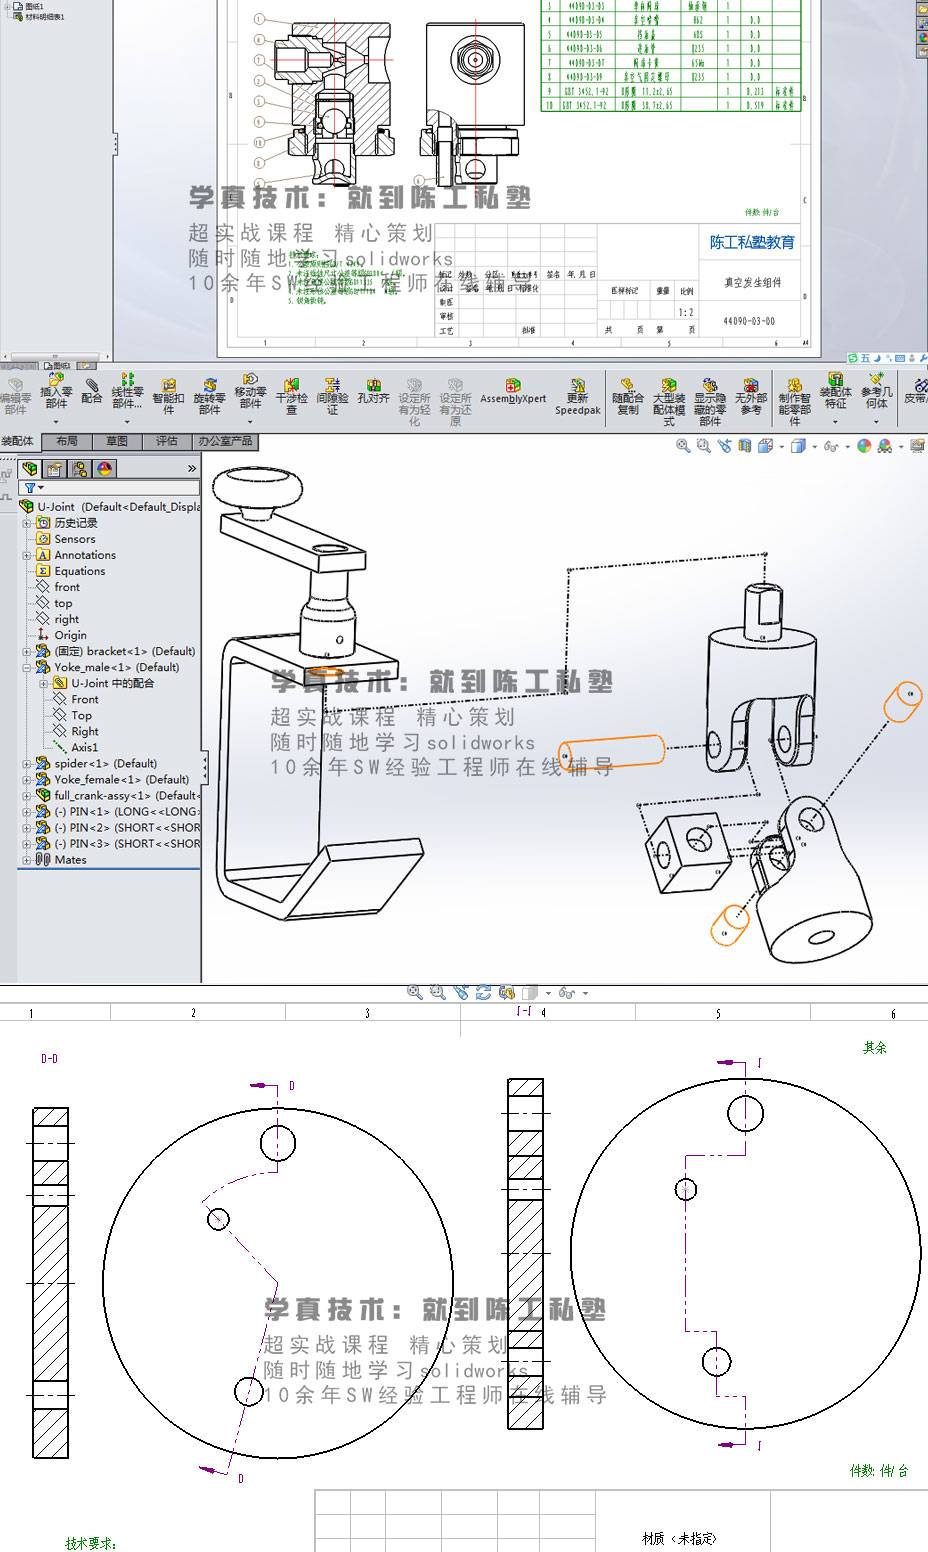The height and width of the screenshot is (1552, 928).
Task: Expand the spider<1> component node
Action: [28, 764]
